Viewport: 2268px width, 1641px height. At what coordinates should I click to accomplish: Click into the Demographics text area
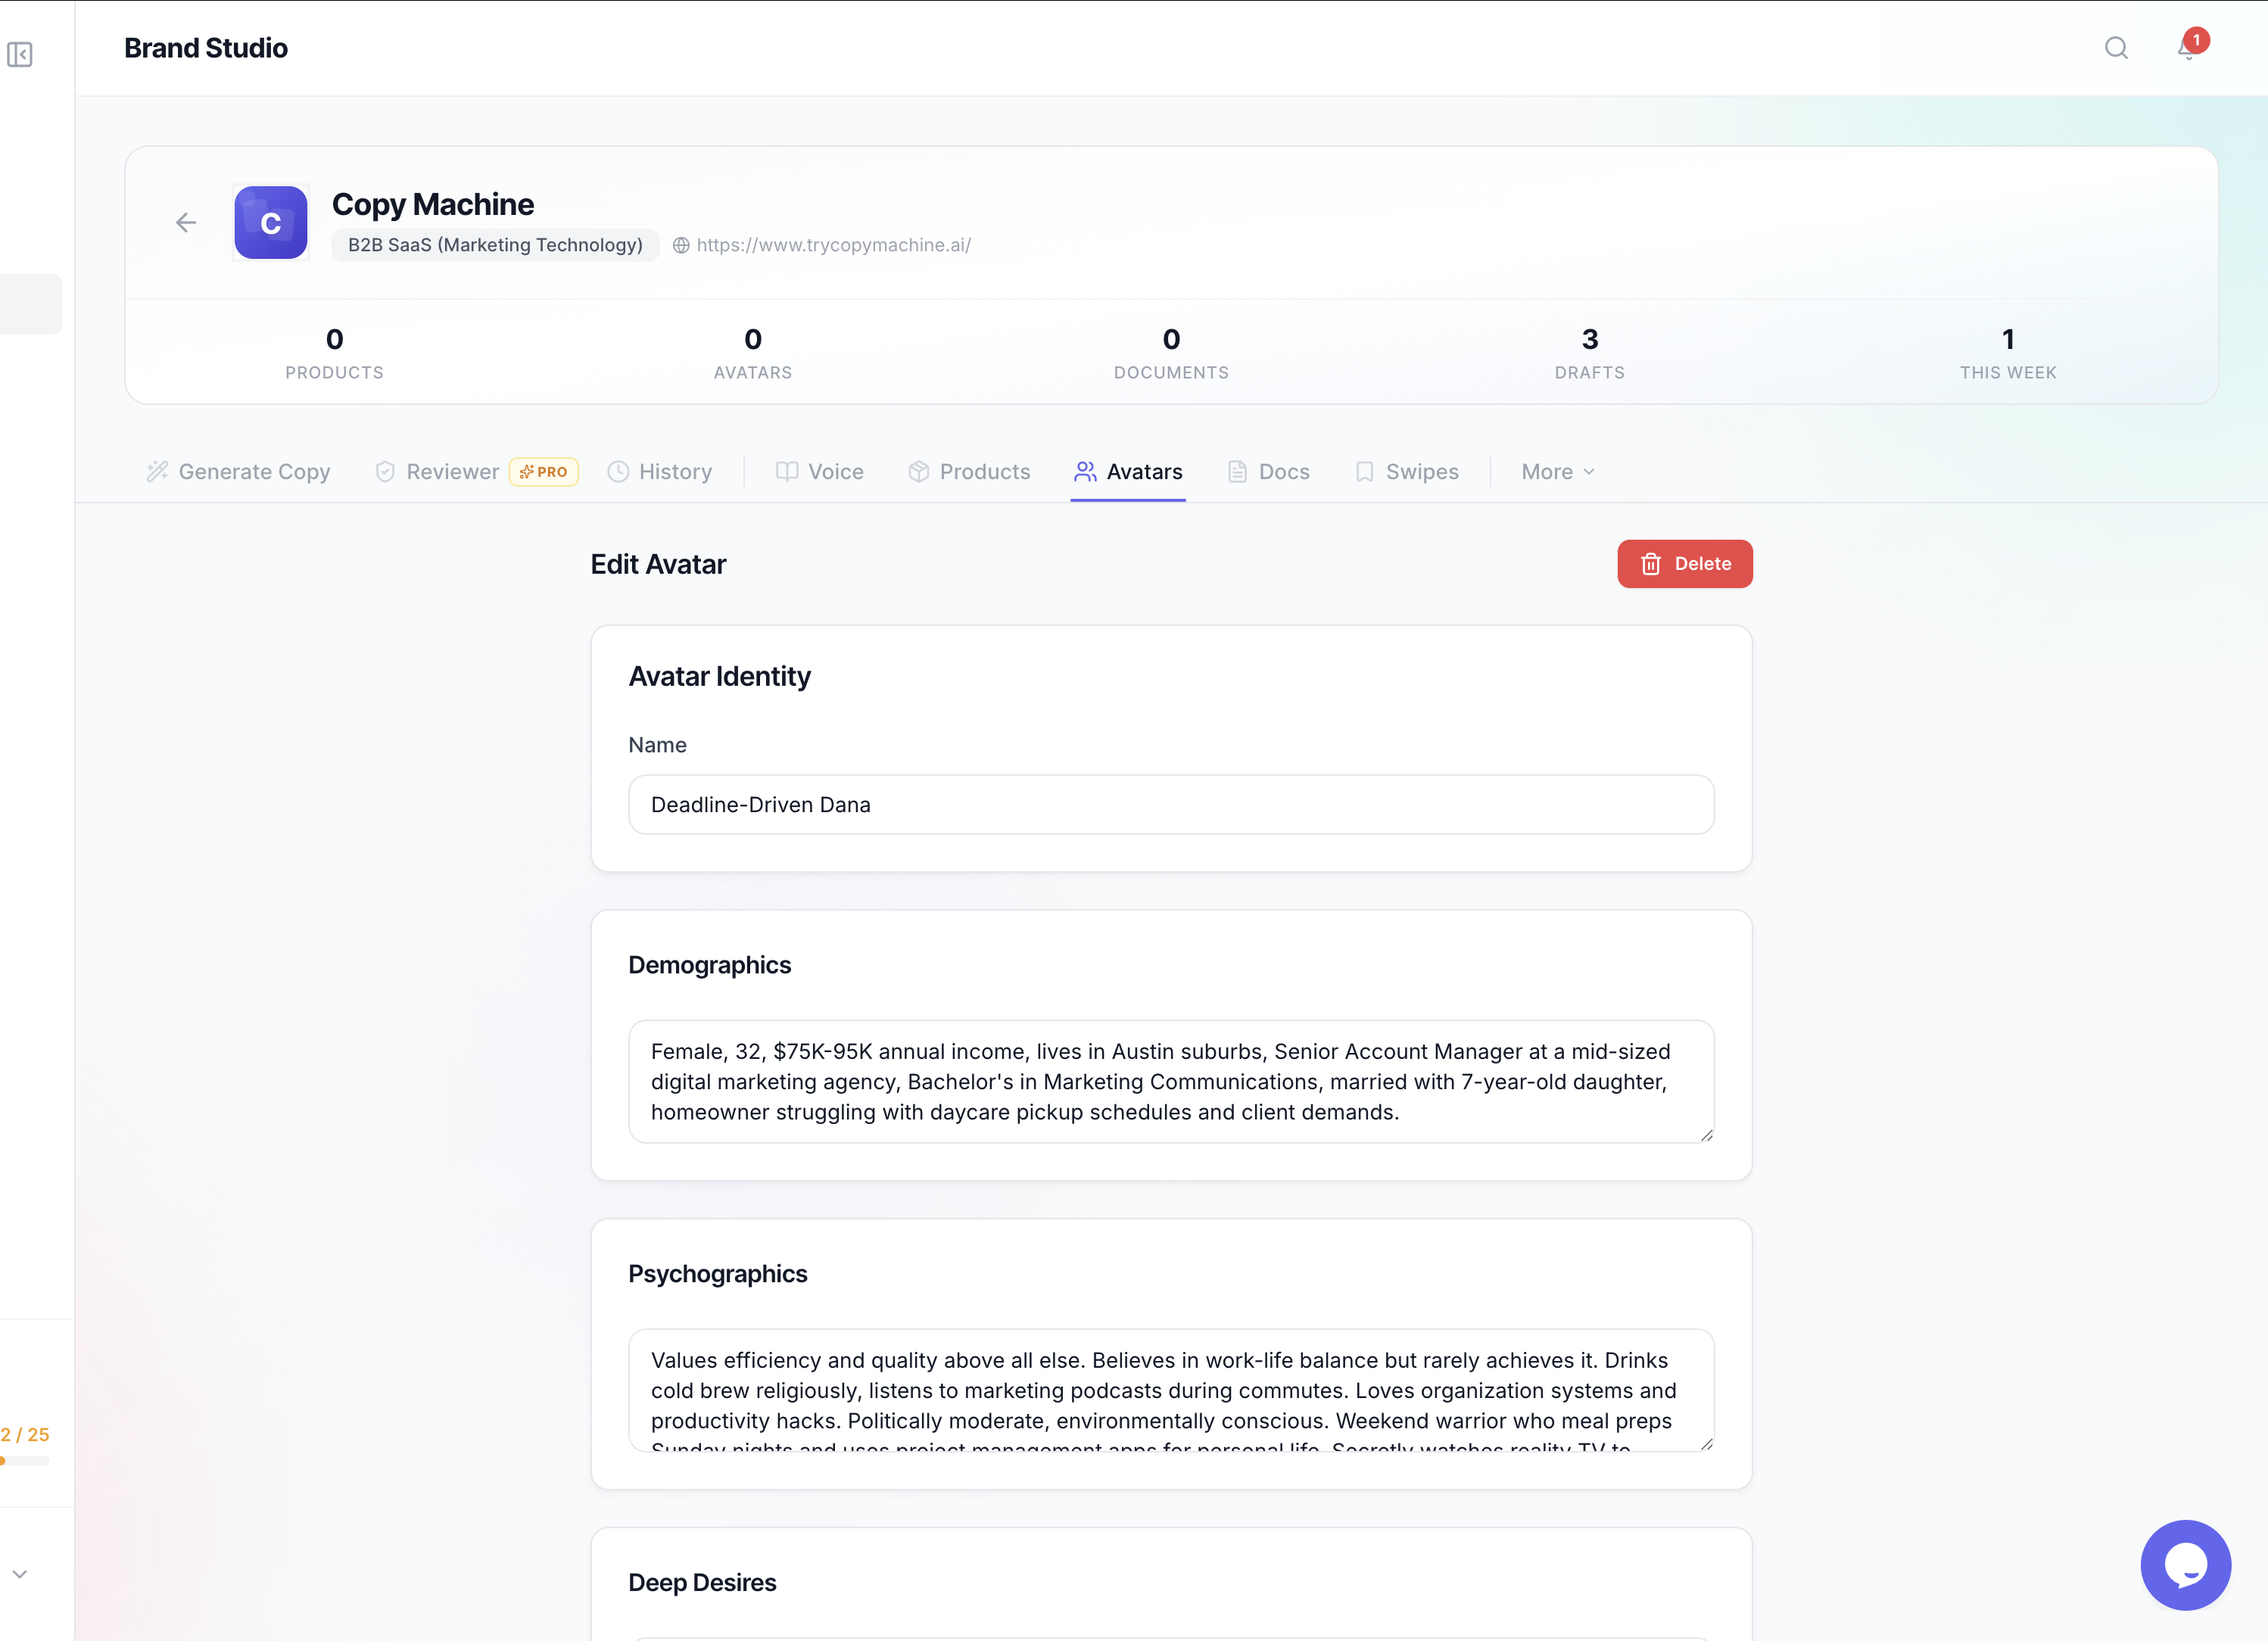click(x=1171, y=1081)
